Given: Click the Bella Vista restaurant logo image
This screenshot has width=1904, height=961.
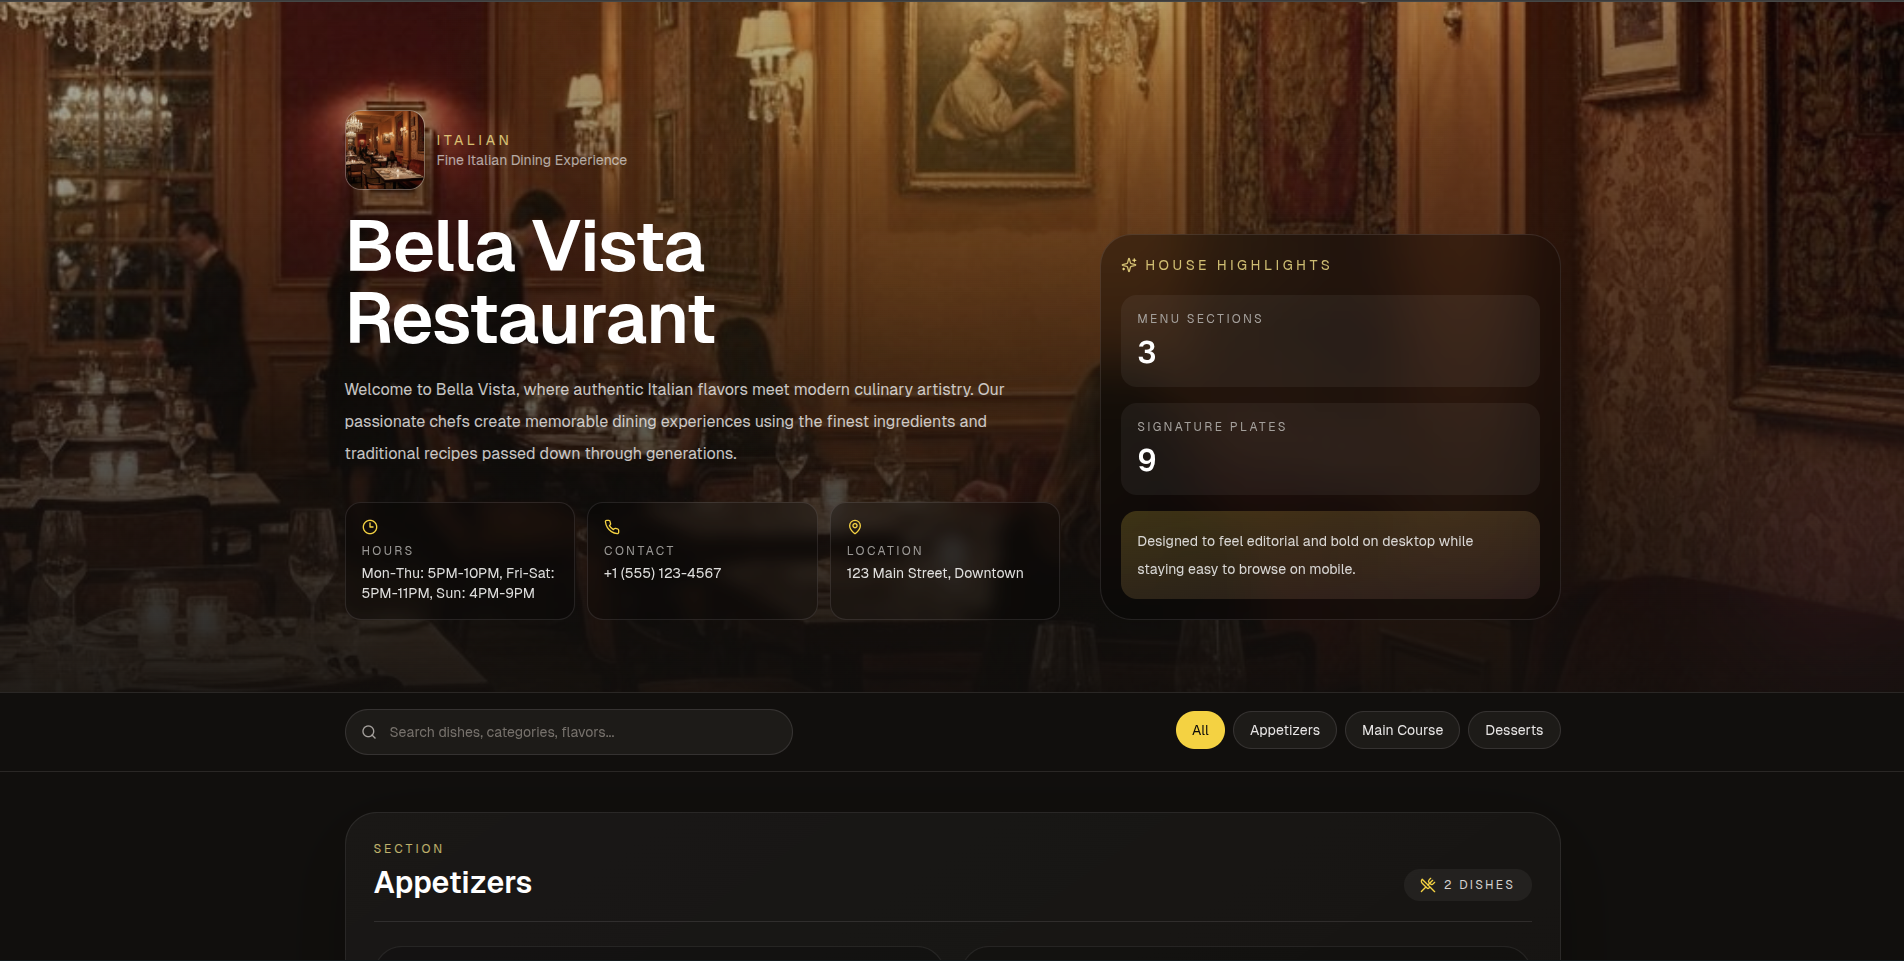Looking at the screenshot, I should coord(384,149).
